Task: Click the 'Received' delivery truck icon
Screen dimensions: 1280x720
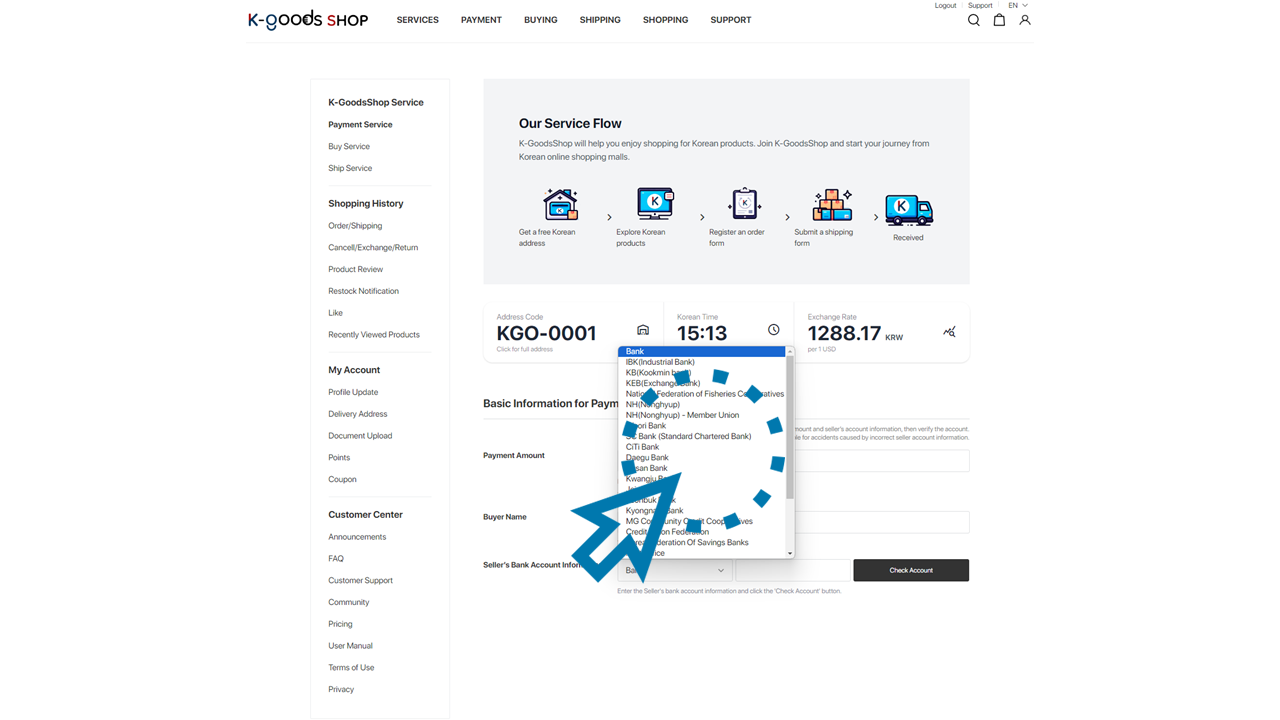Action: click(x=909, y=210)
